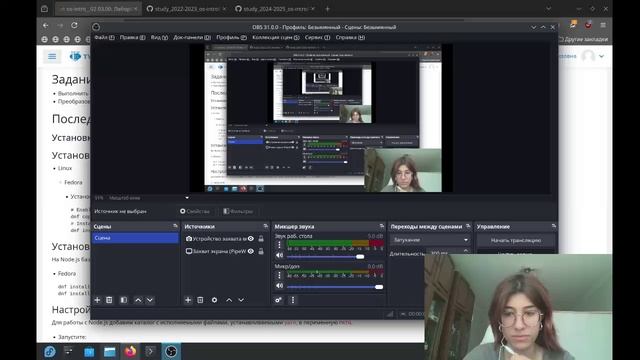
Task: Open Firefox from the taskbar
Action: click(x=130, y=351)
